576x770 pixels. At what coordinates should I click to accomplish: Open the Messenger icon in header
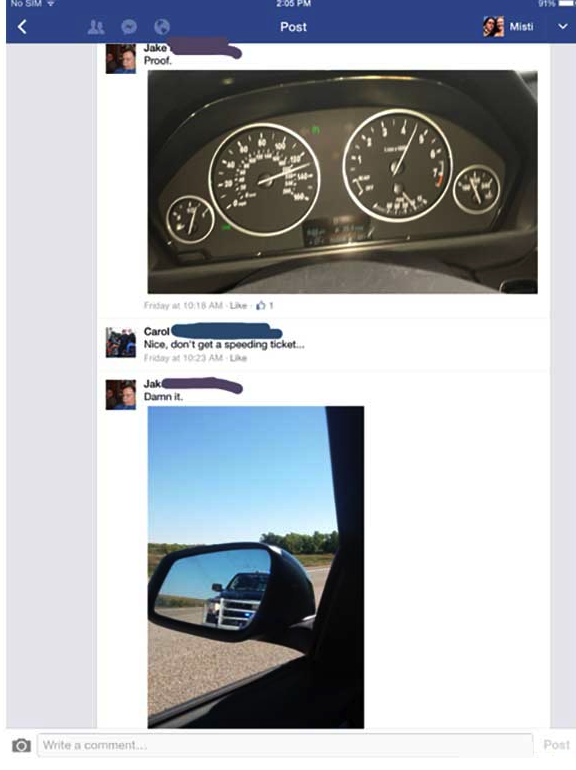pos(129,27)
